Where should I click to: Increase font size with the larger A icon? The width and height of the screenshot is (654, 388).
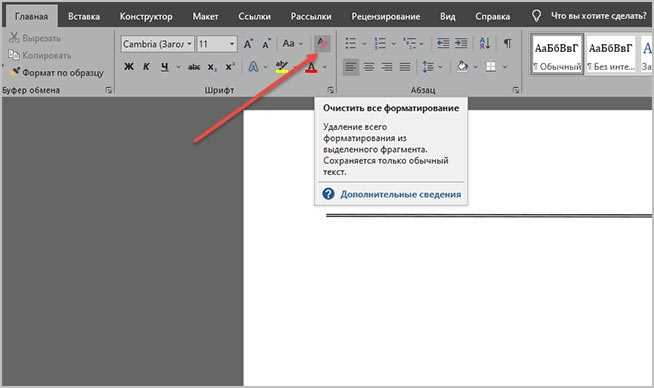tap(248, 43)
